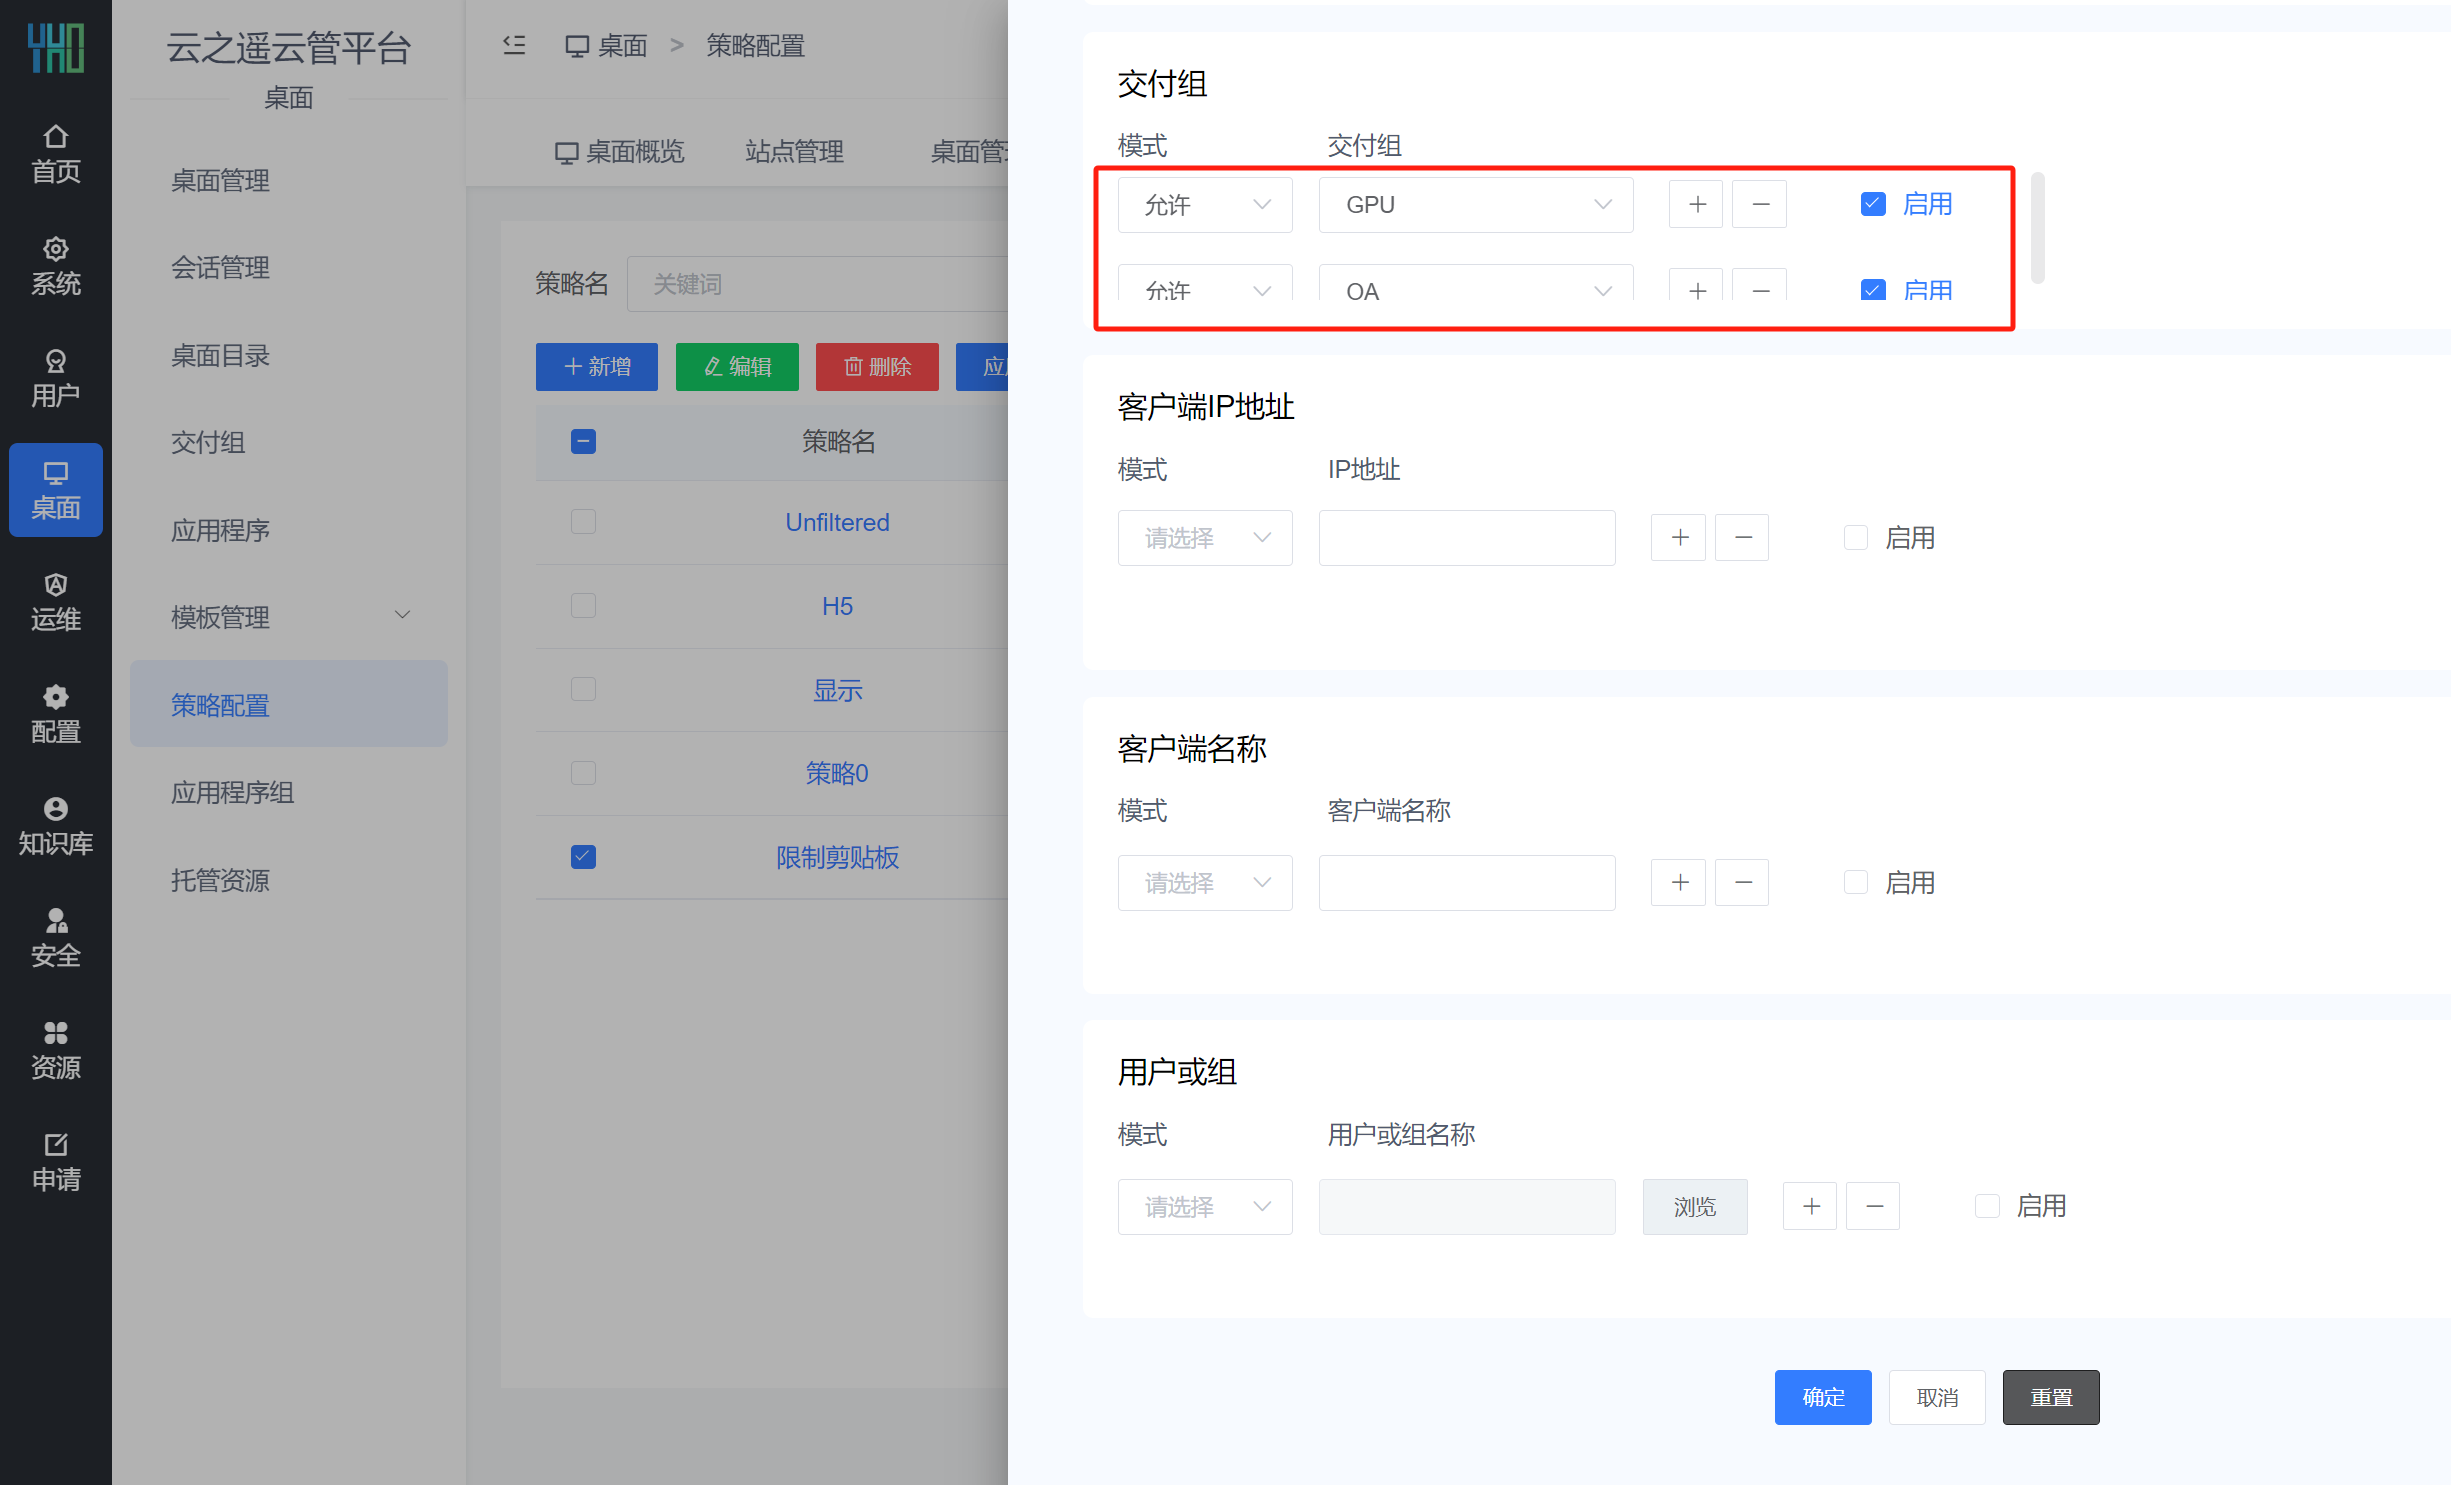Open the 首页 home sidebar icon
This screenshot has width=2451, height=1485.
pos(56,154)
